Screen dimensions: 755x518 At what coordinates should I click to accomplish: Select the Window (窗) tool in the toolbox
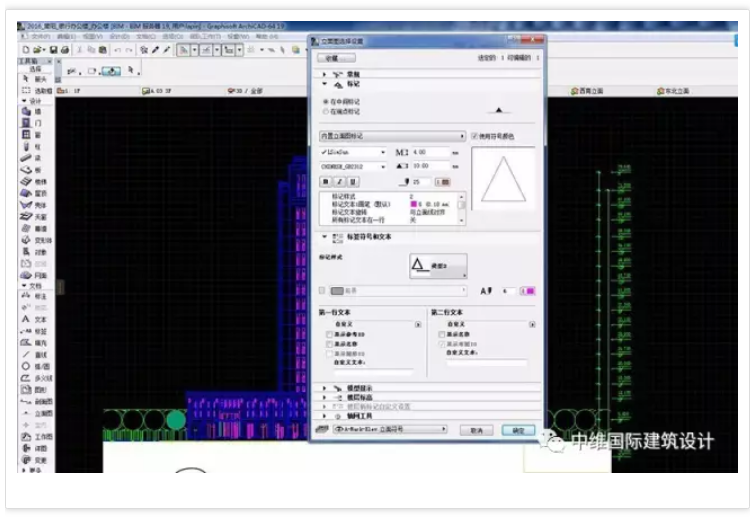tap(32, 135)
